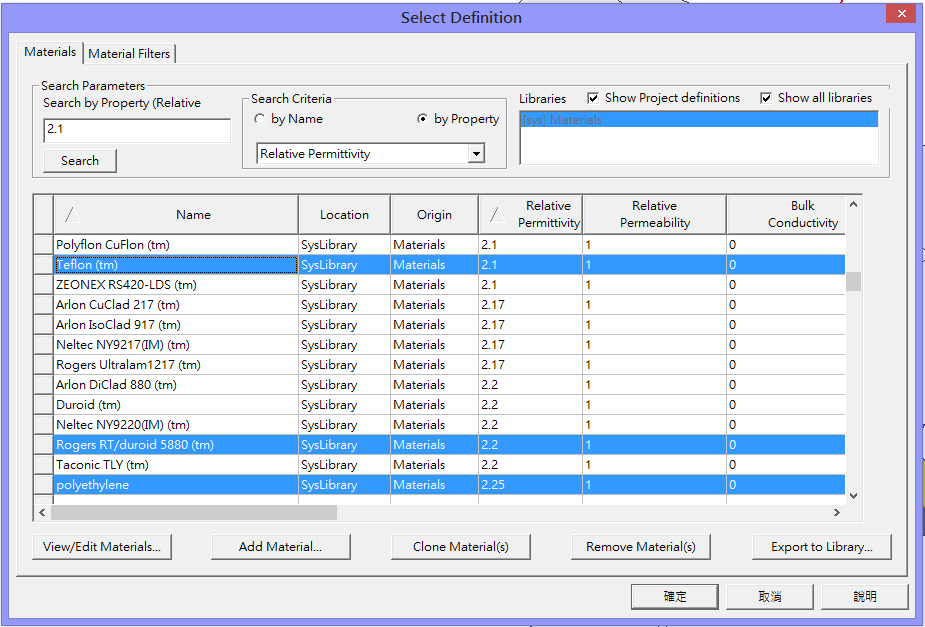Click permittivity cell 2.25 of polyethylene
This screenshot has width=925, height=627.
click(x=530, y=485)
